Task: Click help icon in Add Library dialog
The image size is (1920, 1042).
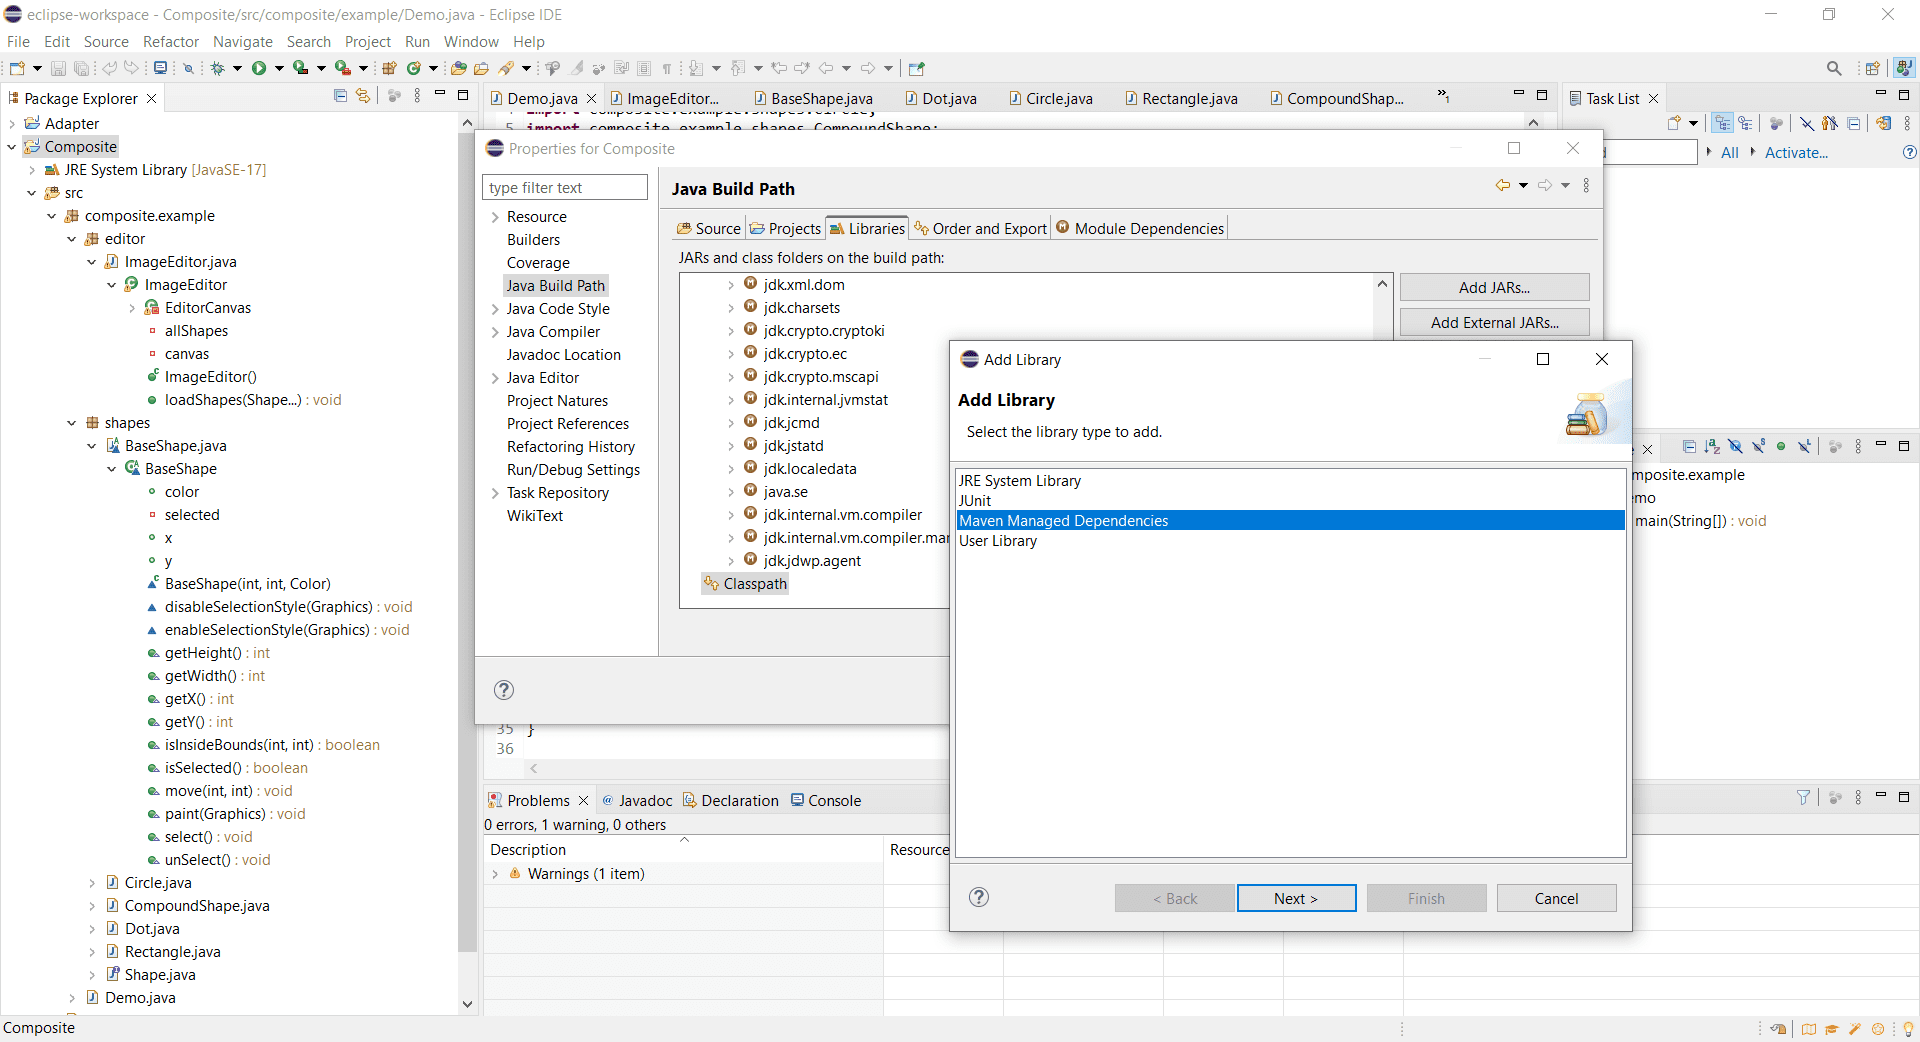Action: 979,897
